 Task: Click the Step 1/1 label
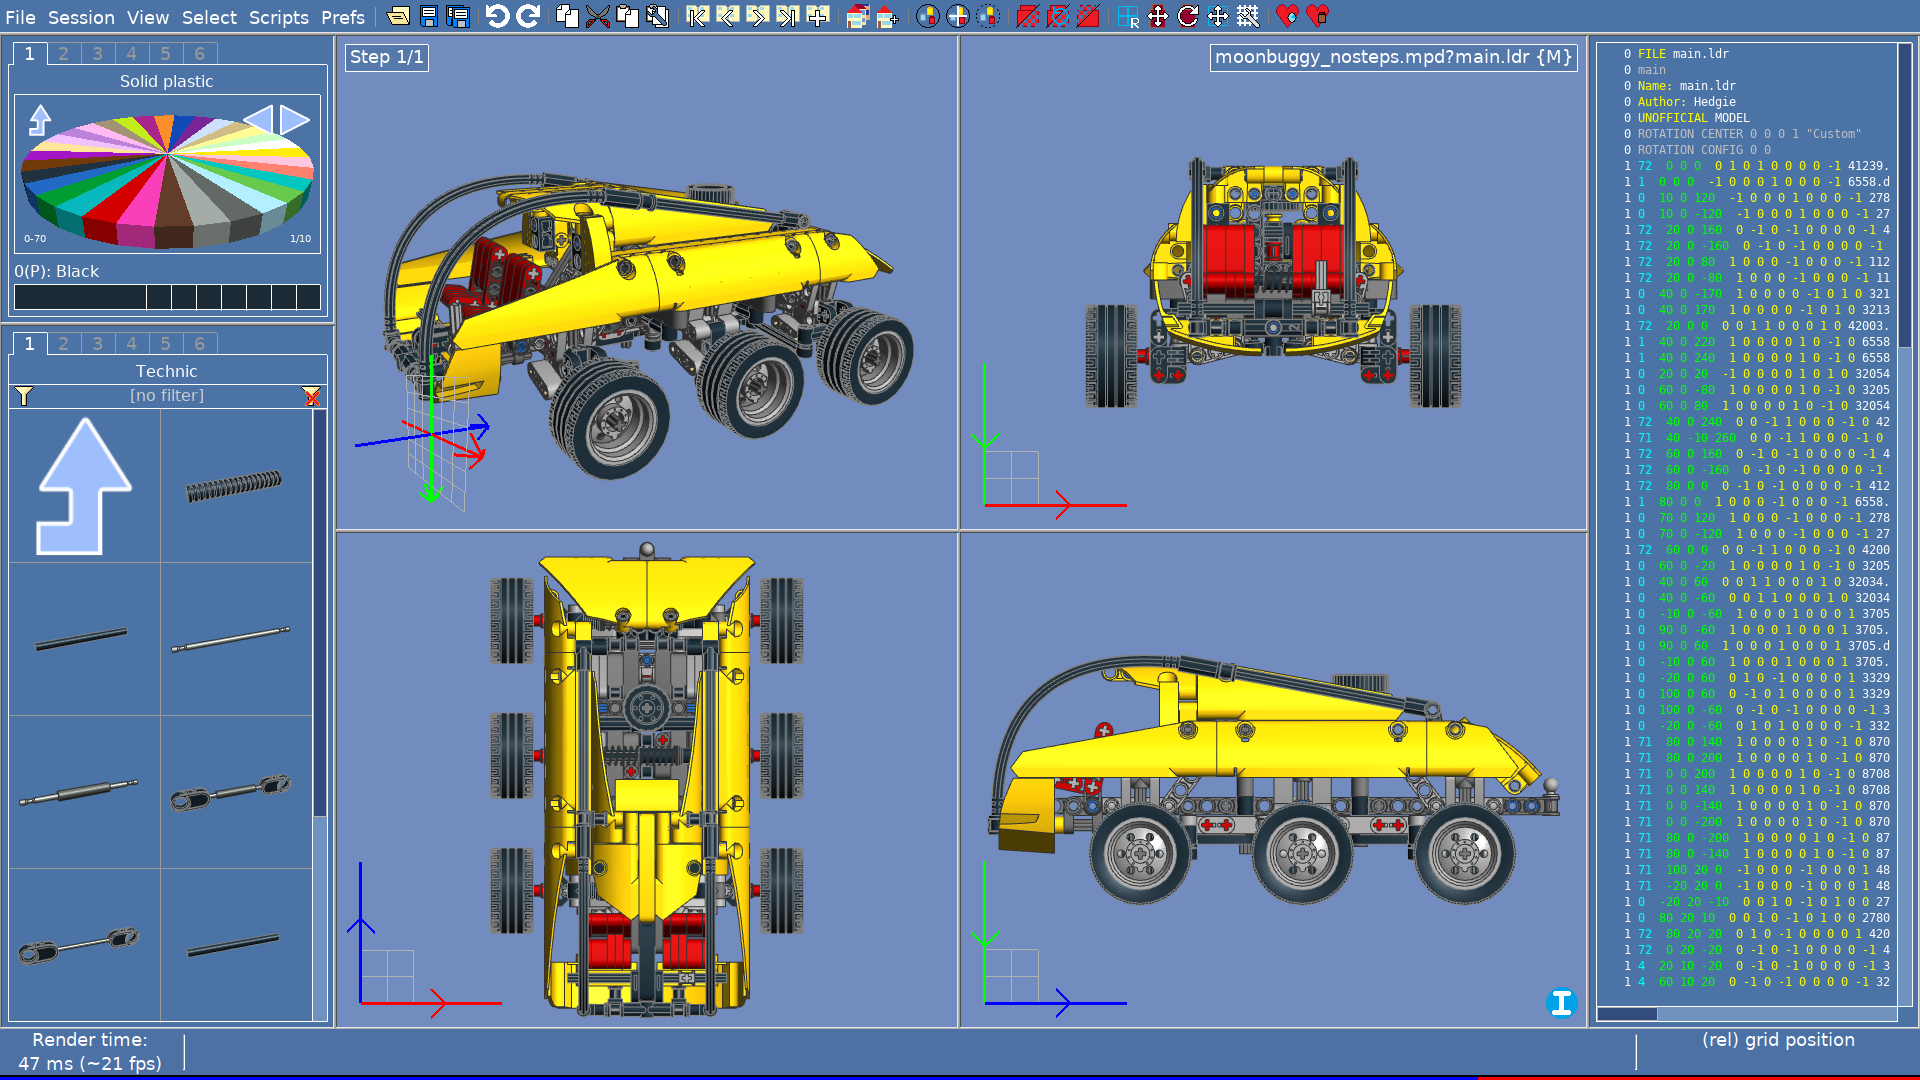386,57
